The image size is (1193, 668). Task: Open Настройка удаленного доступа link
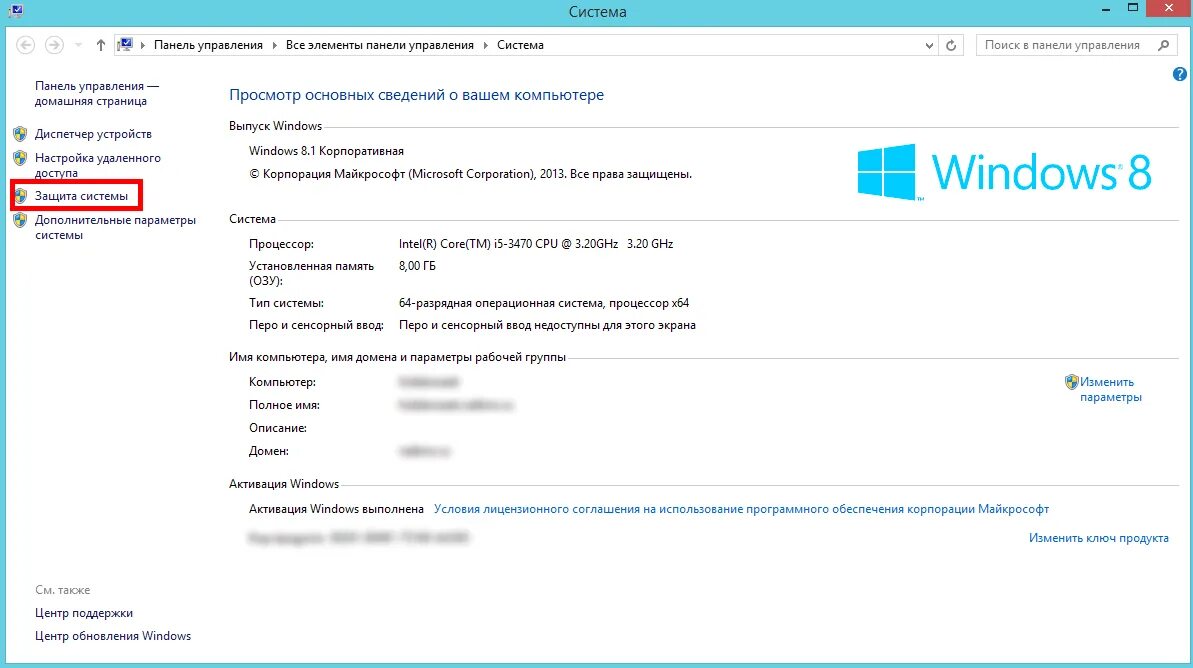(x=97, y=165)
